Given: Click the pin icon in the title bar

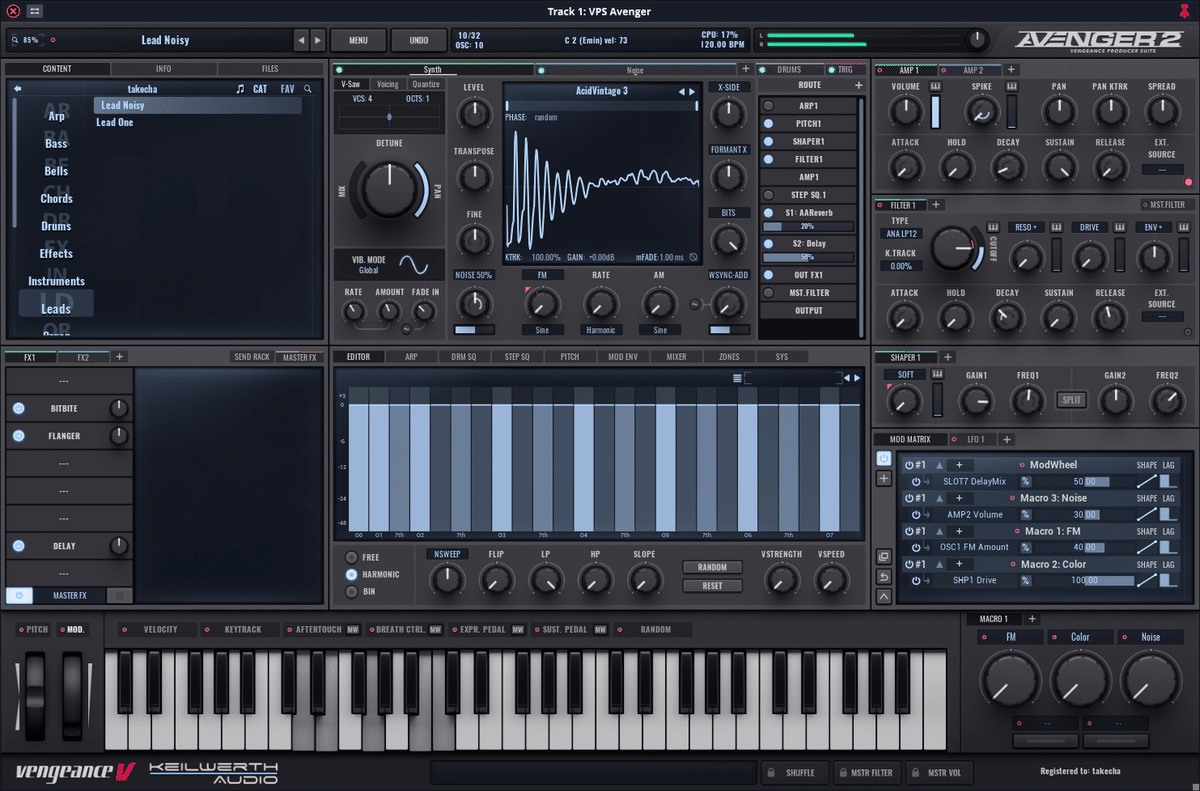Looking at the screenshot, I should pos(1186,11).
